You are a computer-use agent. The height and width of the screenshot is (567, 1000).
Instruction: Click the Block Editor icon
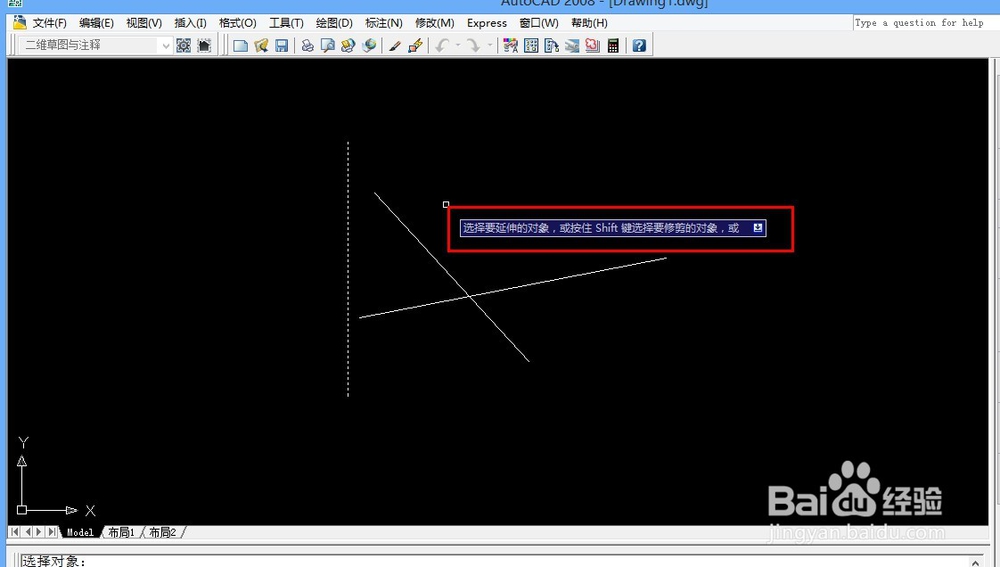pos(415,45)
